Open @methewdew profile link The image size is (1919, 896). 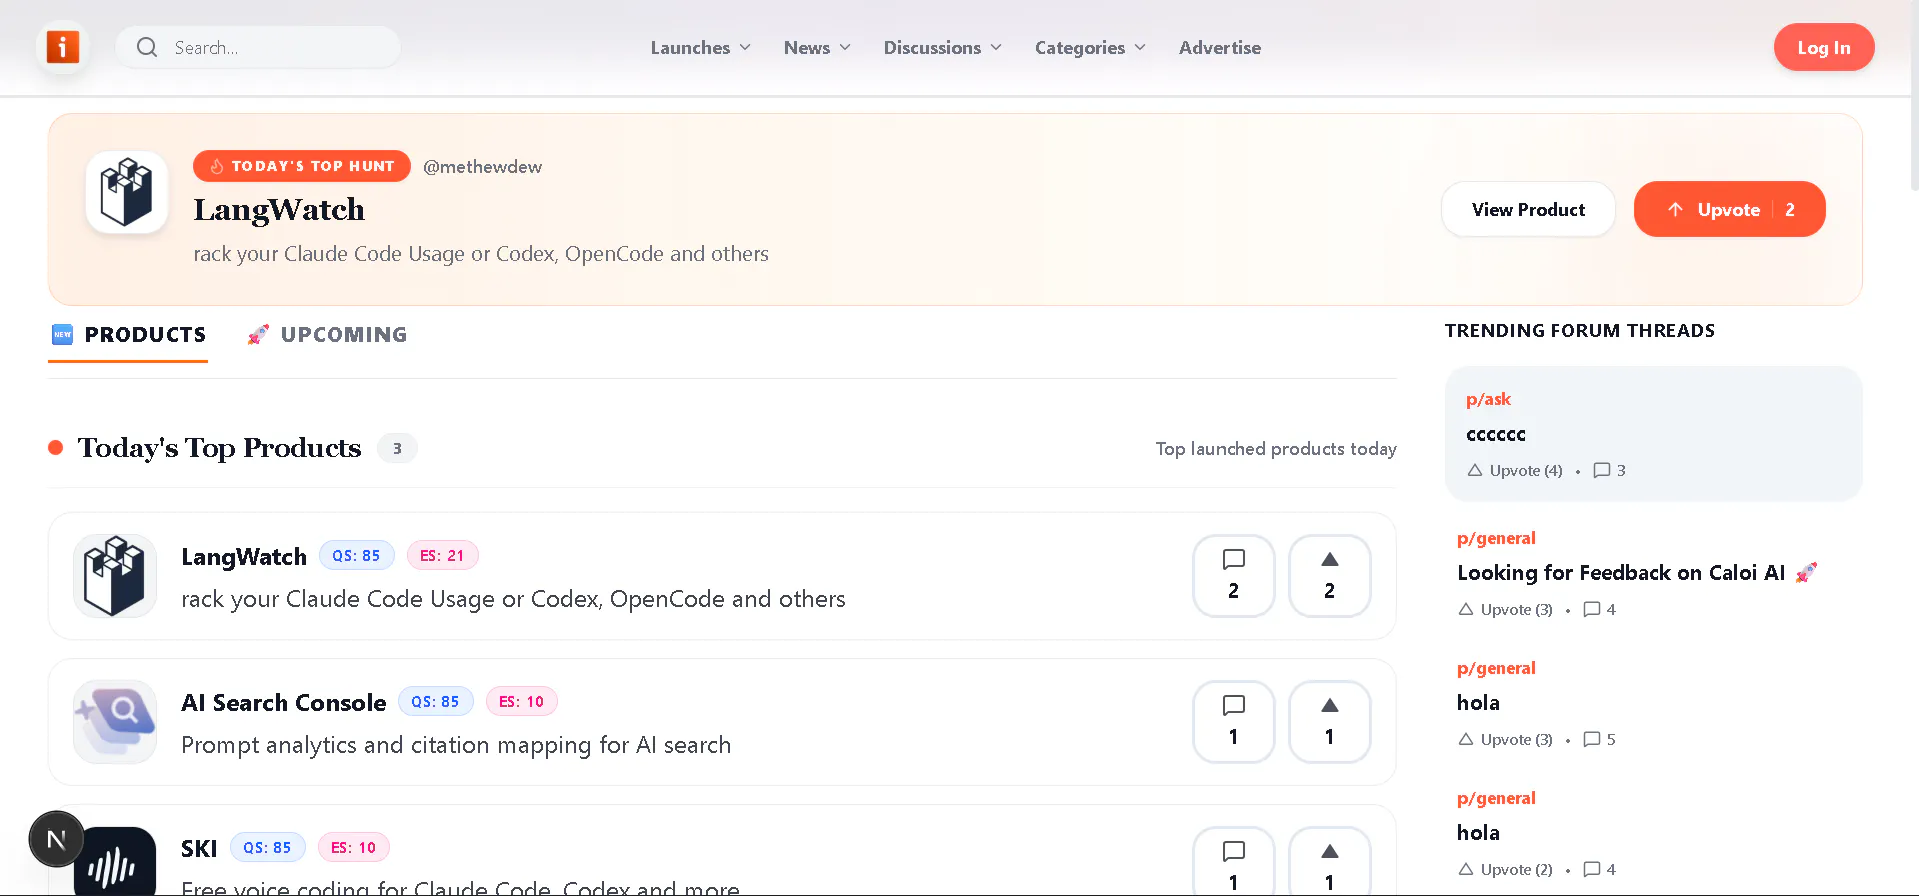pos(482,167)
